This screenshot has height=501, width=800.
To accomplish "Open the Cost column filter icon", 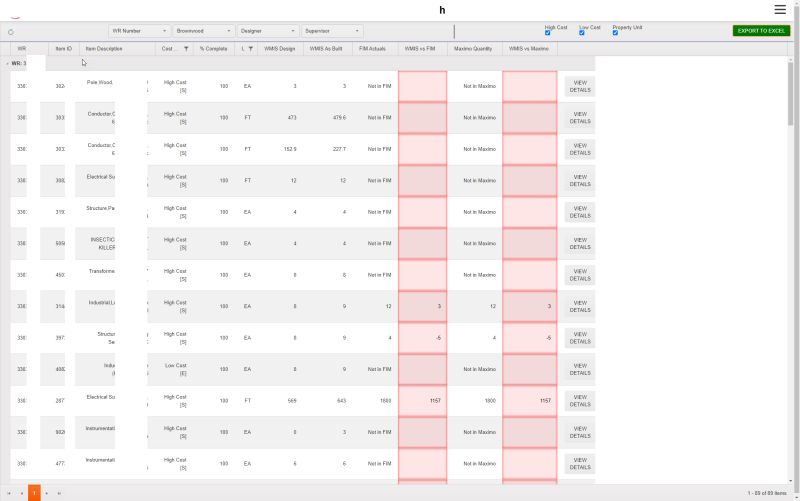I will [186, 49].
